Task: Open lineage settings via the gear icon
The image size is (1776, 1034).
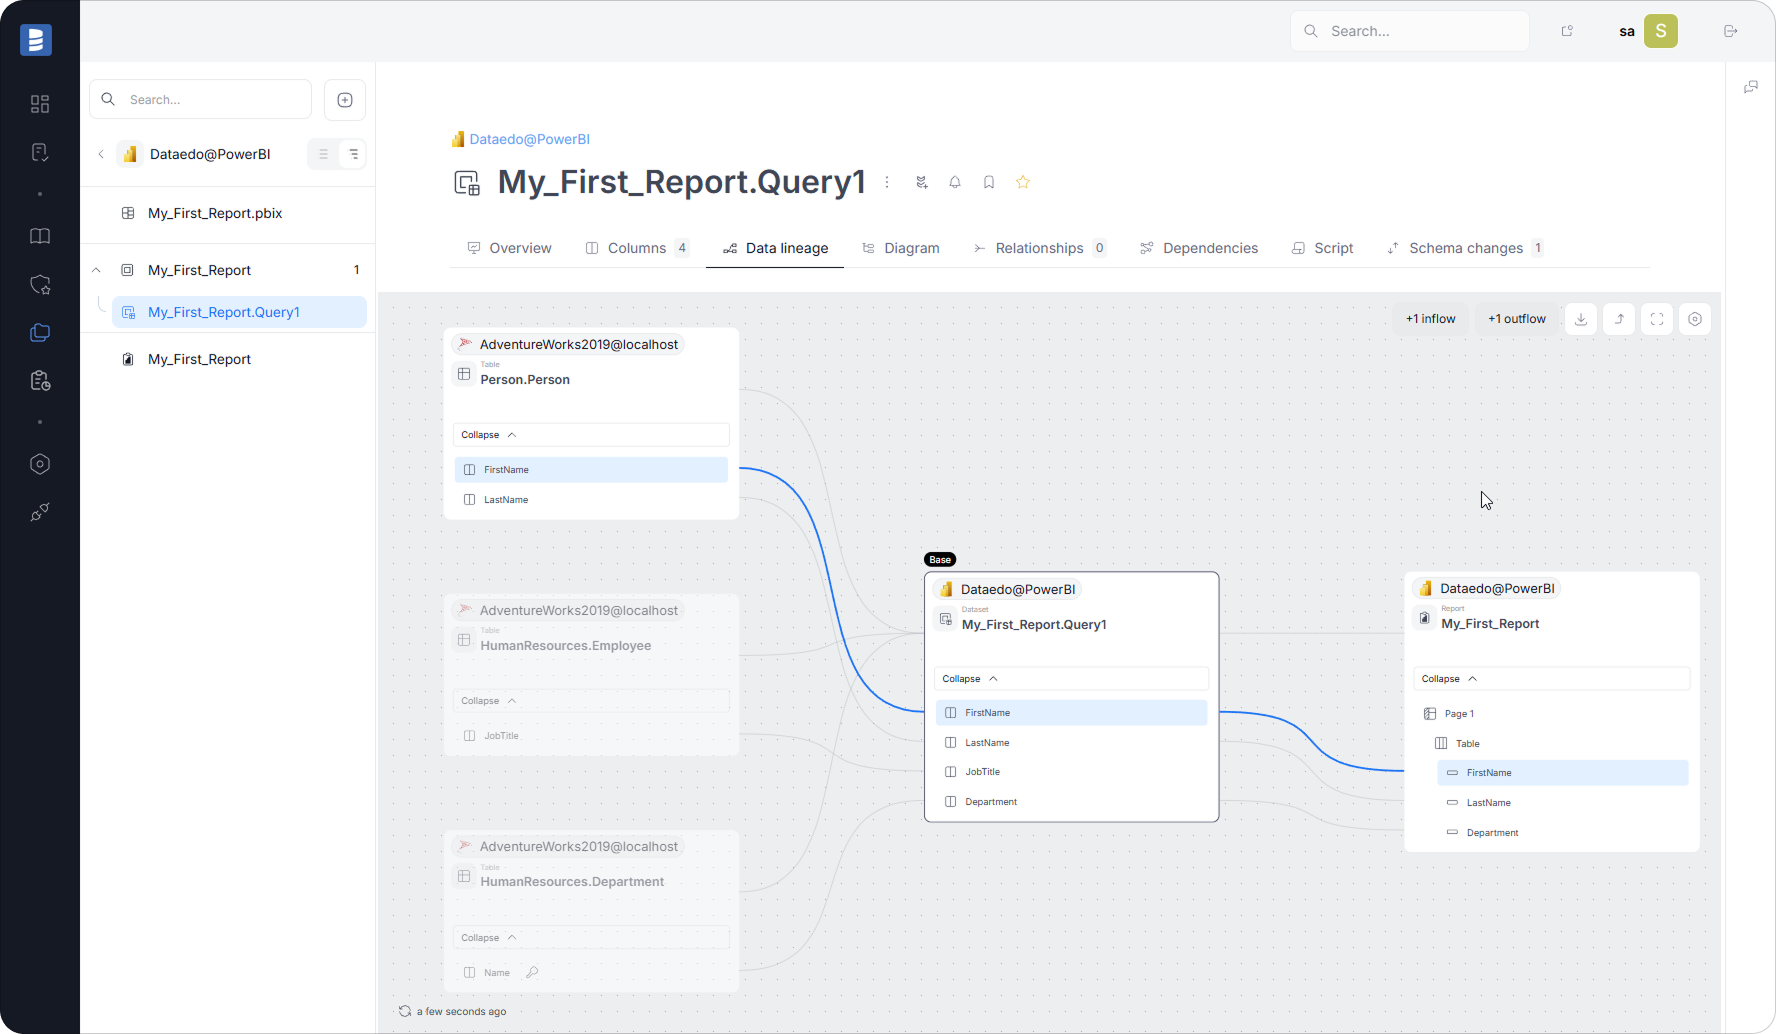Action: tap(1694, 318)
